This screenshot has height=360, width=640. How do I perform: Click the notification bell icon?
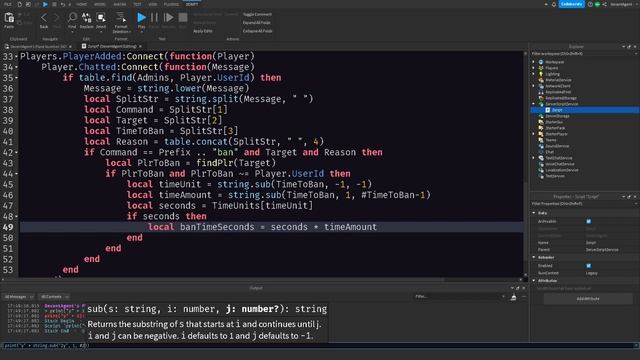[554, 4]
